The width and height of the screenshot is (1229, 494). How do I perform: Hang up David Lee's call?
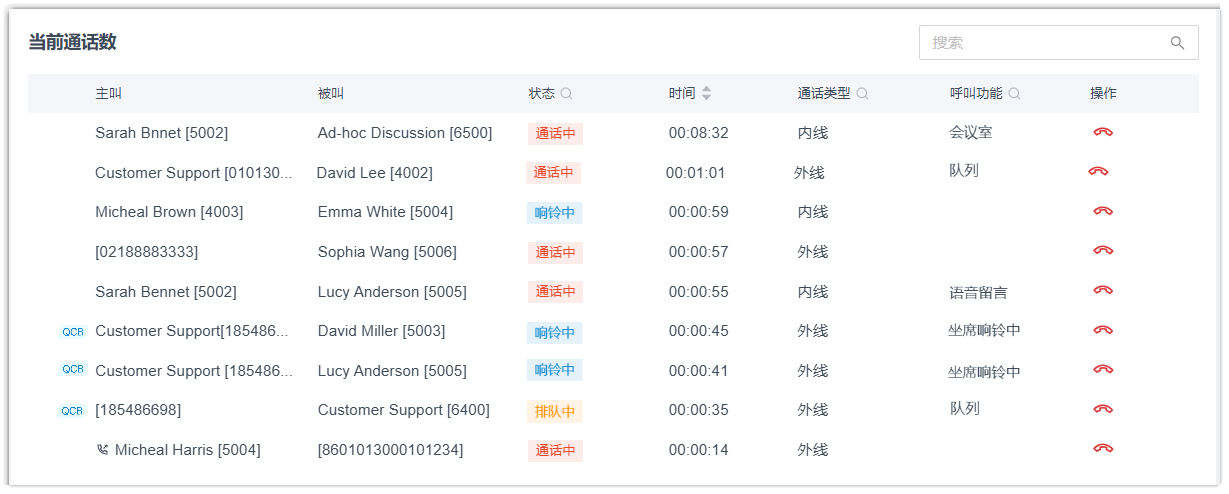pos(1098,171)
